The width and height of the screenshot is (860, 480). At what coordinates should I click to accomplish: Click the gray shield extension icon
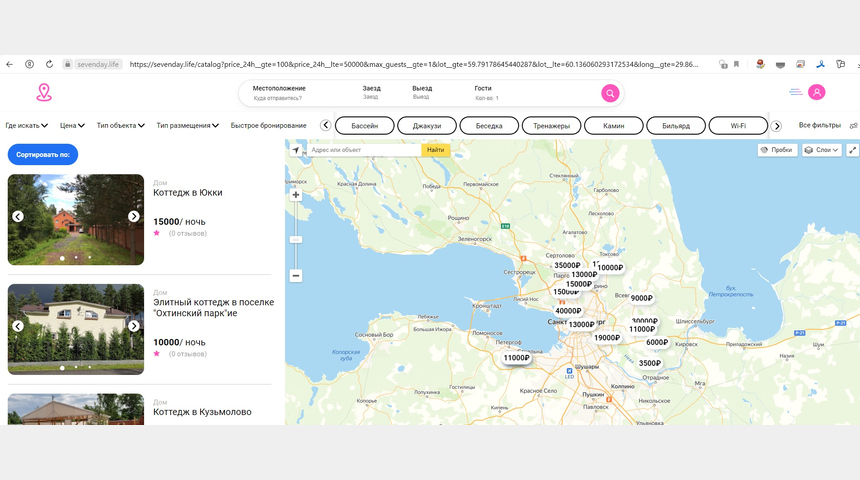tap(780, 65)
